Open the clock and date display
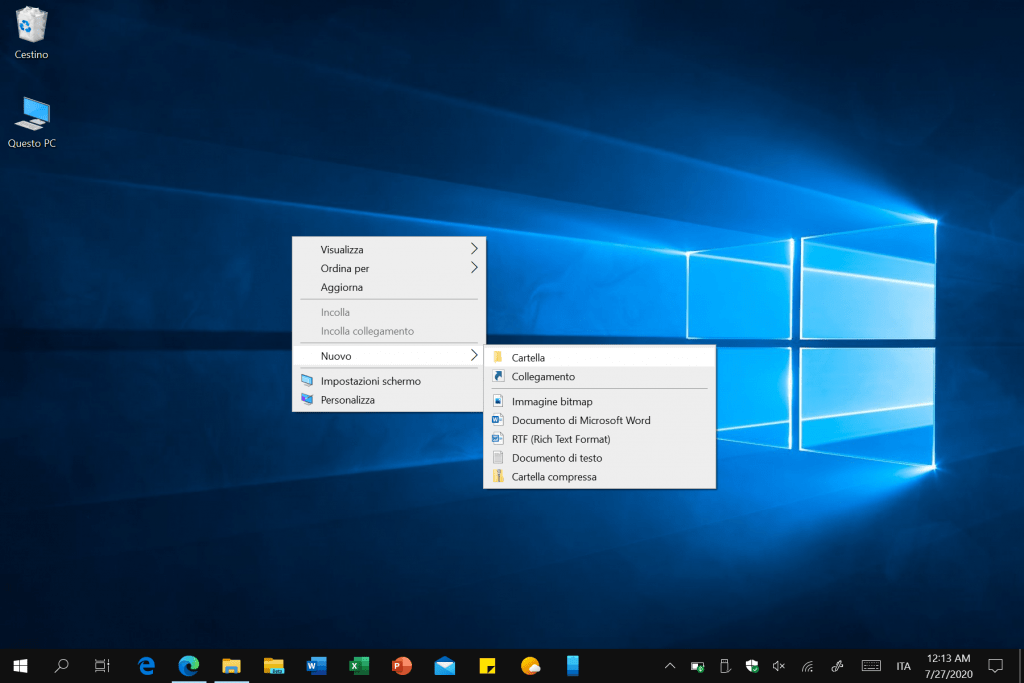 click(948, 665)
